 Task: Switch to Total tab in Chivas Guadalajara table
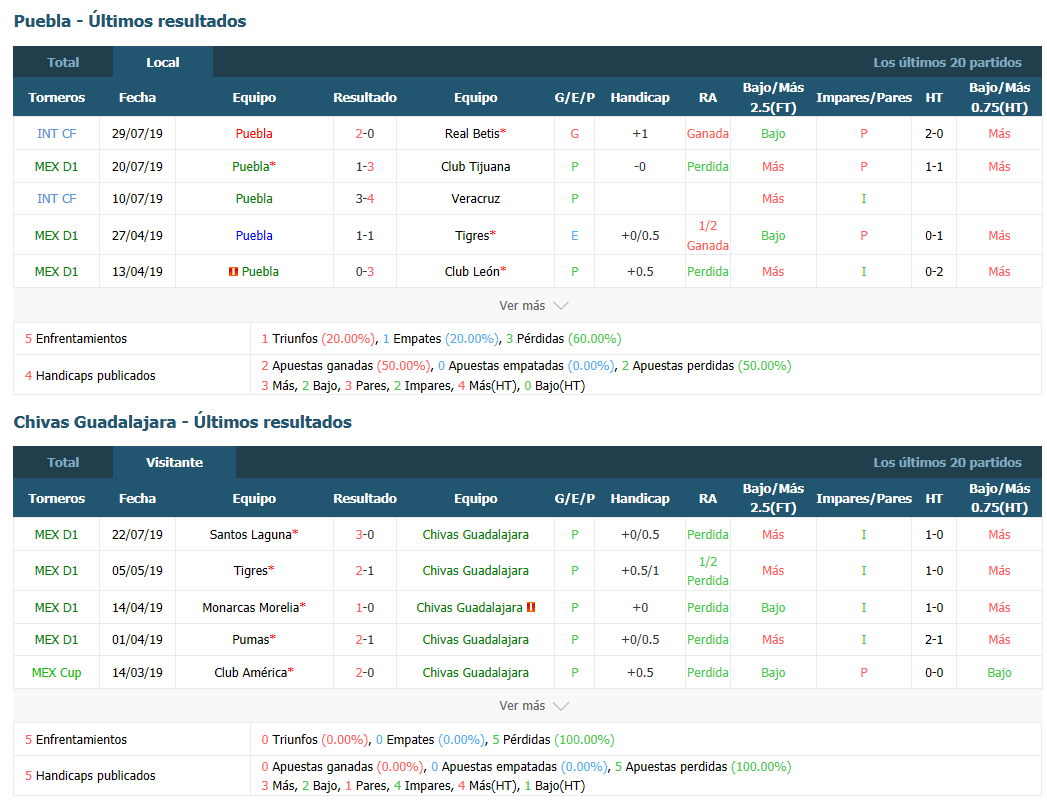(63, 462)
